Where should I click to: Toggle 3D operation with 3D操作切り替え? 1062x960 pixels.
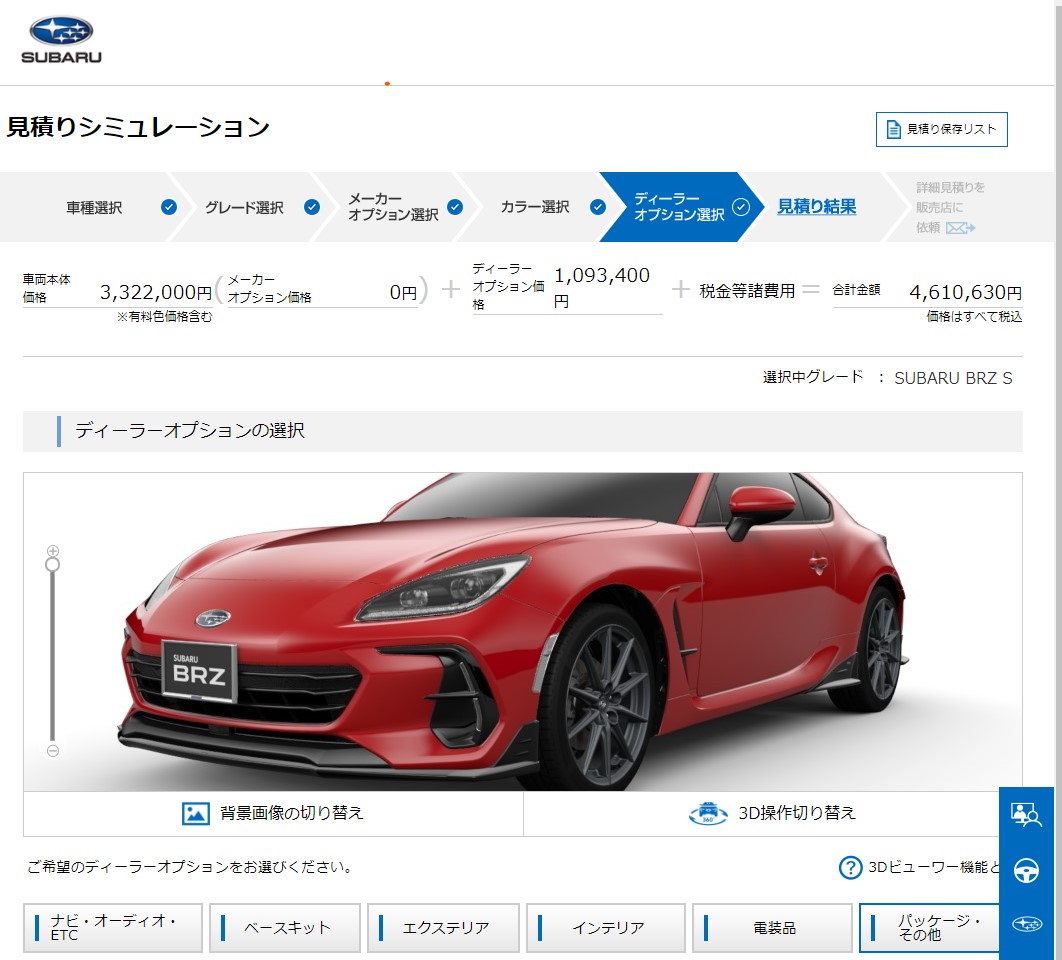tap(773, 813)
